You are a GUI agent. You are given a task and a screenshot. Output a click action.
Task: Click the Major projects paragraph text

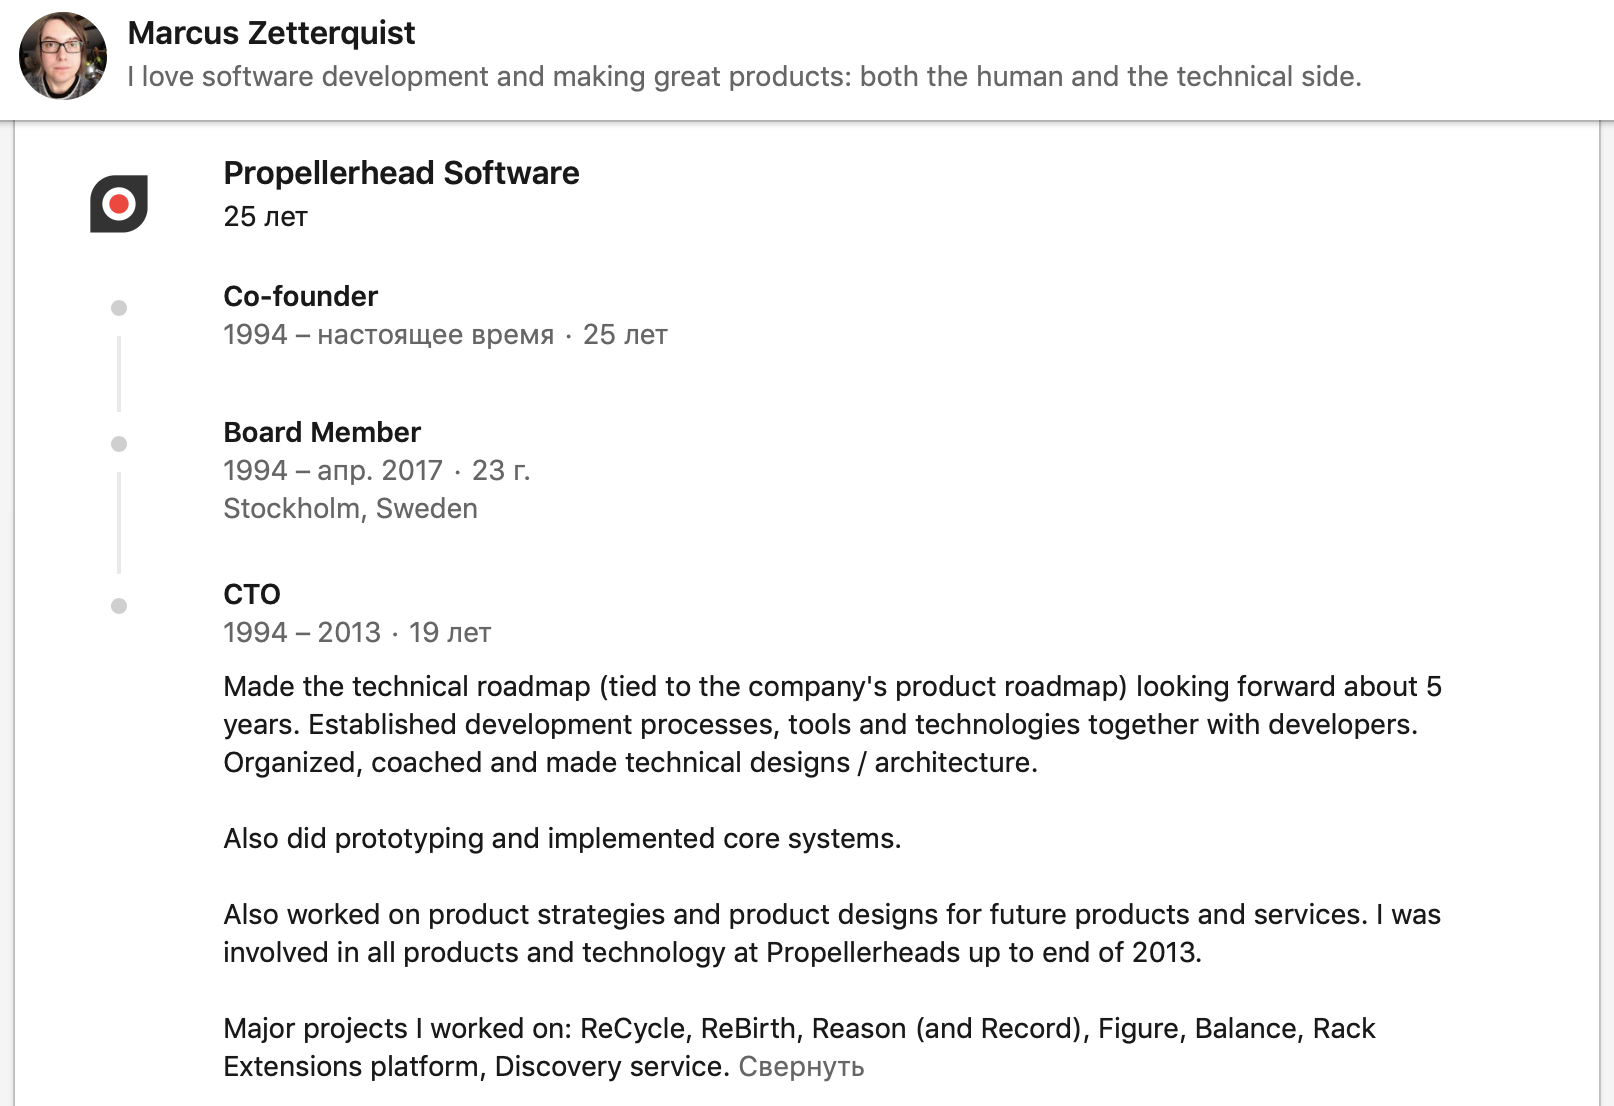pyautogui.click(x=799, y=1047)
